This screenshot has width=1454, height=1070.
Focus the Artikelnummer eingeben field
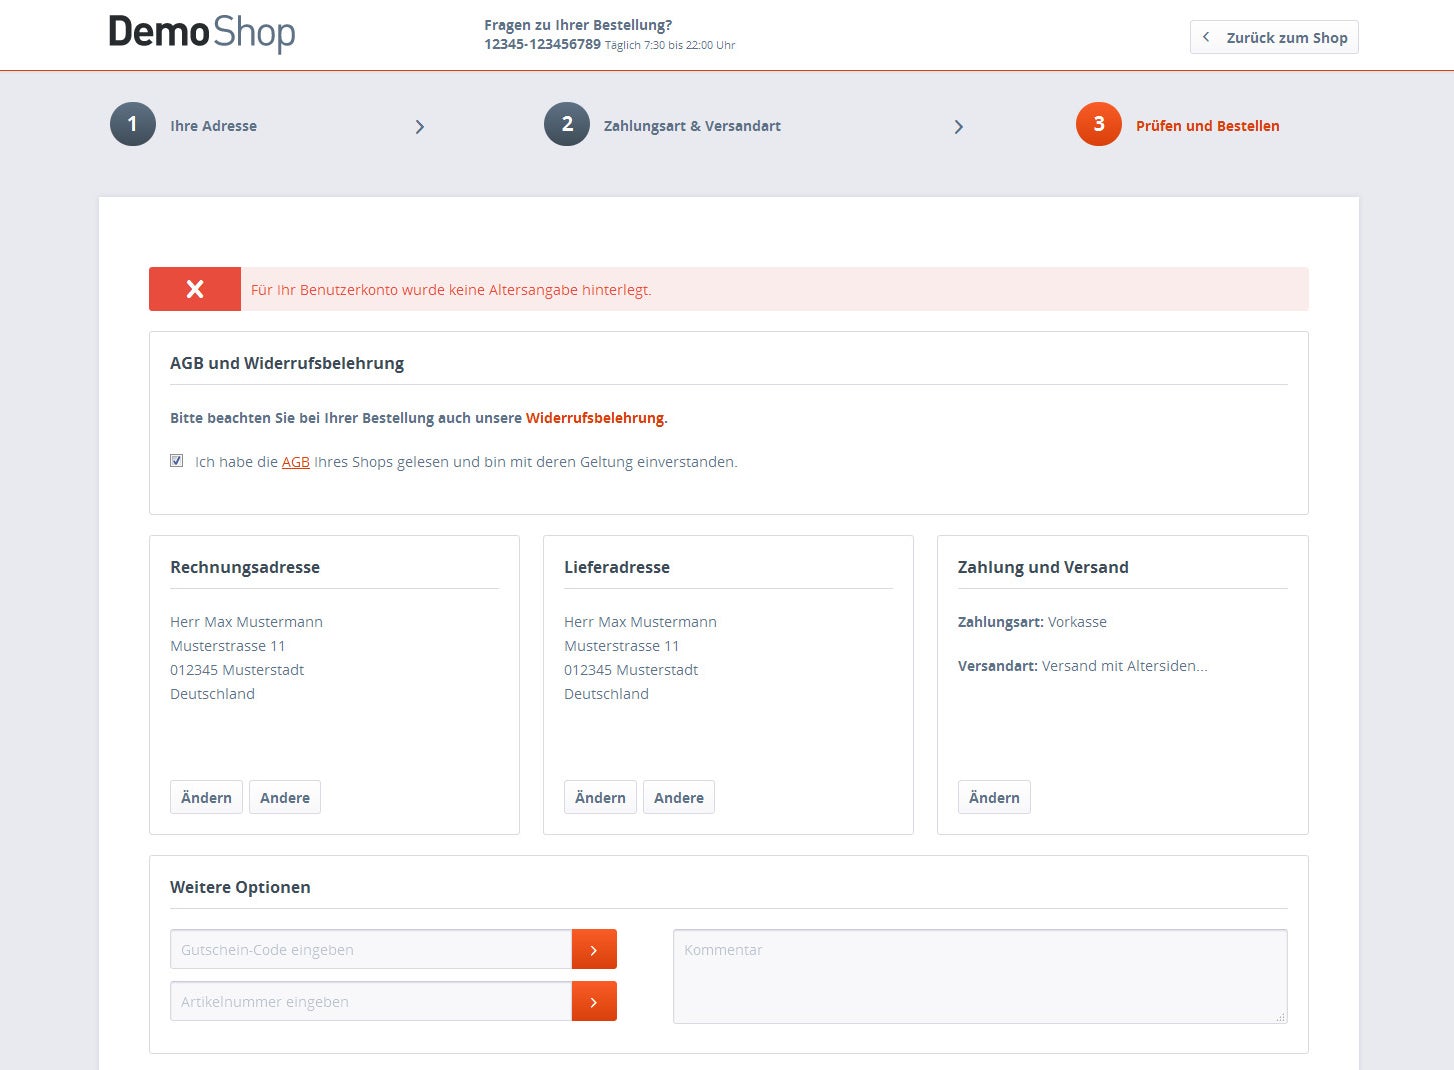point(371,1001)
